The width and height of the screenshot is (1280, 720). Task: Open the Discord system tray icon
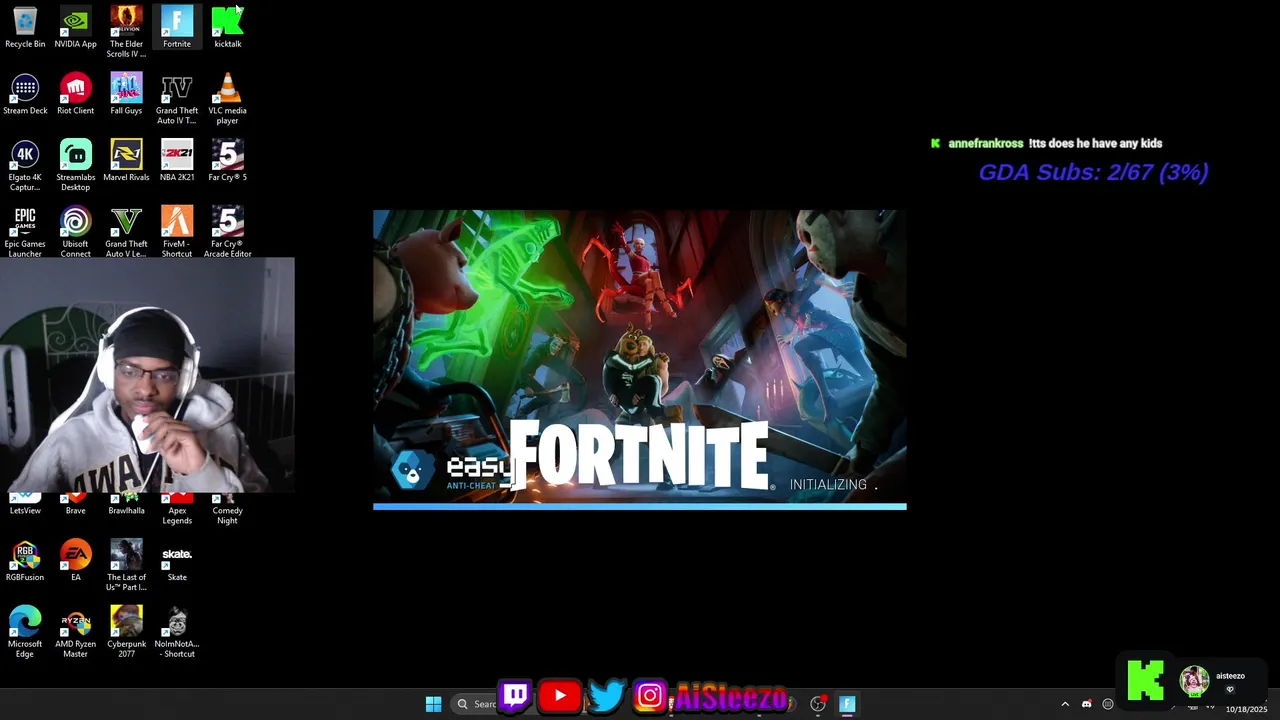(1086, 704)
